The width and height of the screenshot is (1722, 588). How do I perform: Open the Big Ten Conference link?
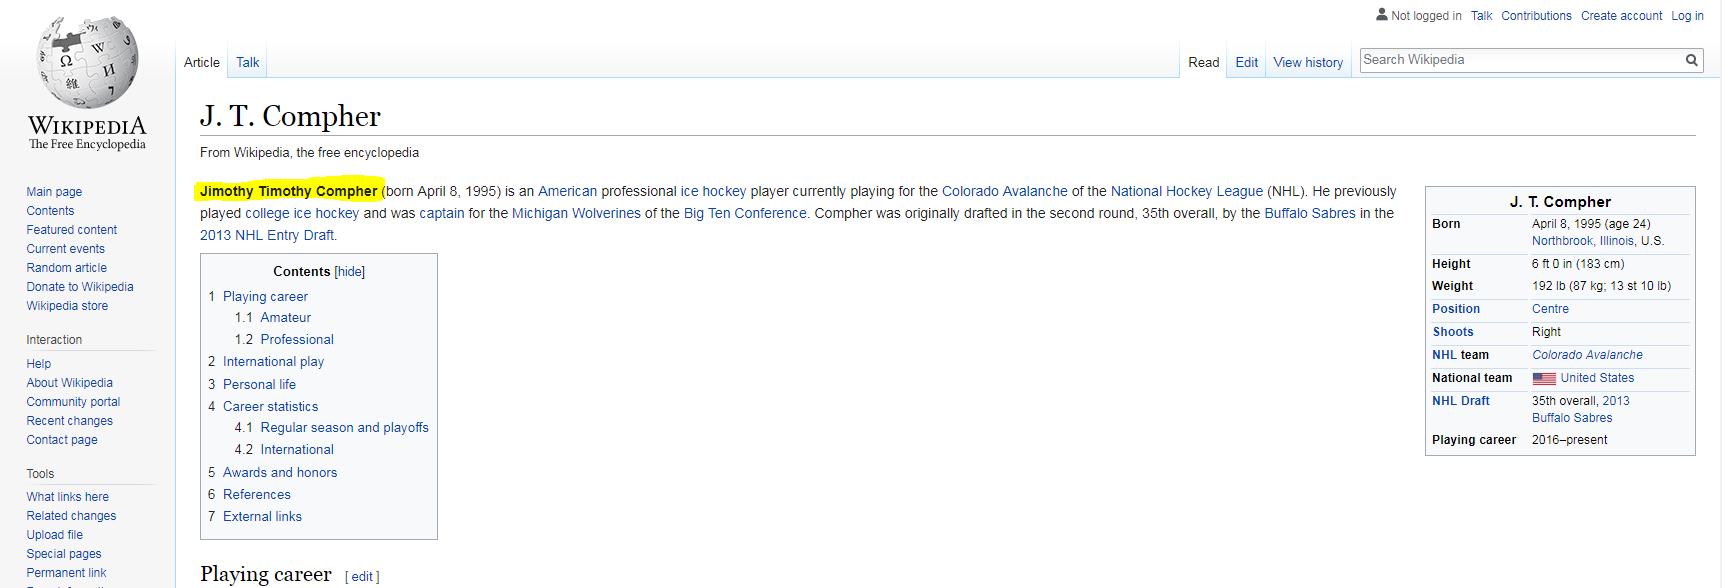[744, 213]
